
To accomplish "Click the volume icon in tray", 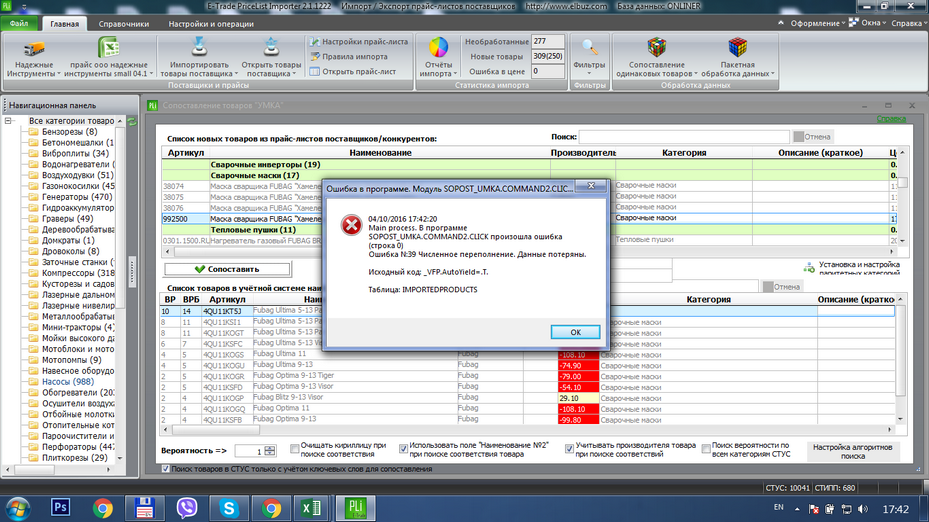I will [x=863, y=509].
